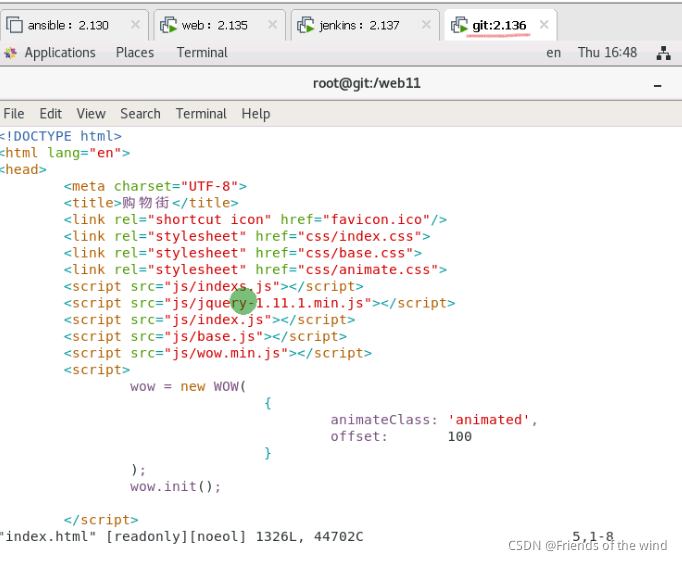Click the title 购物街 line

pos(151,203)
